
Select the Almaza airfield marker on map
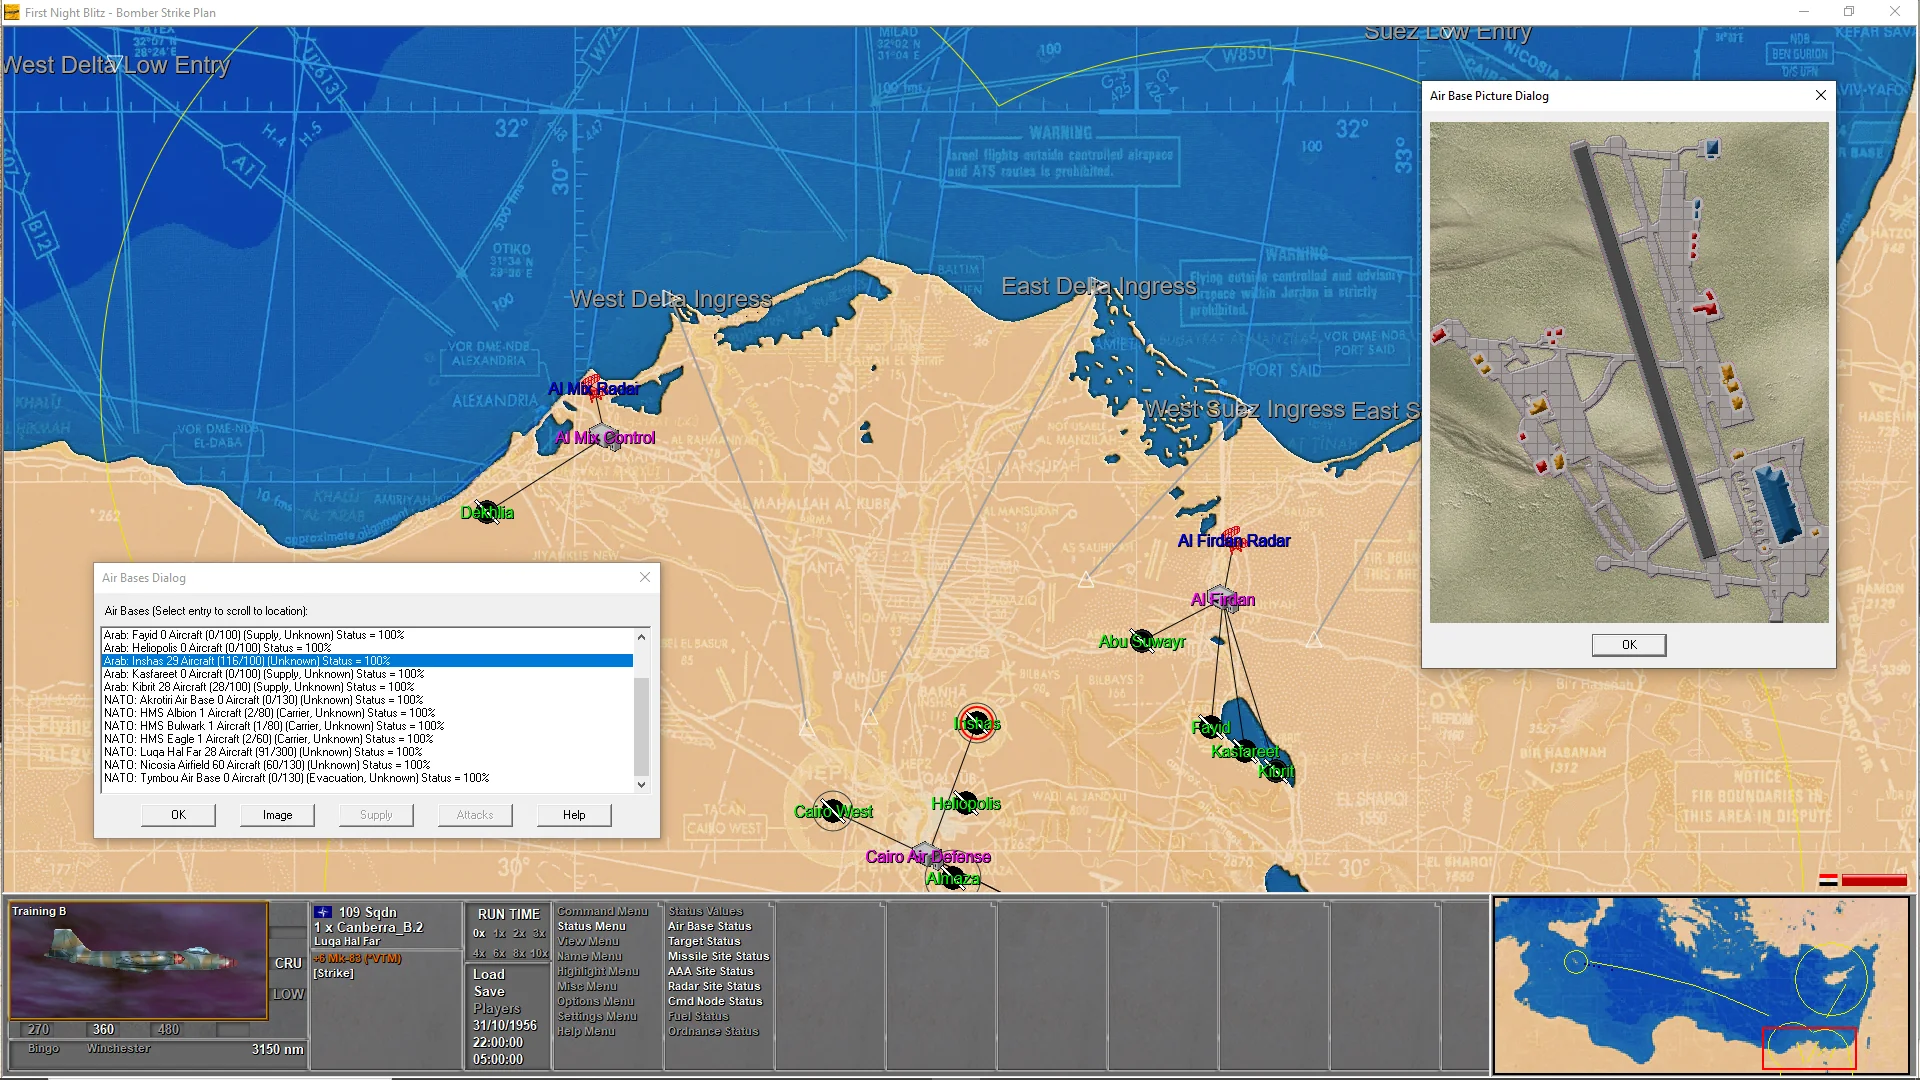[952, 878]
